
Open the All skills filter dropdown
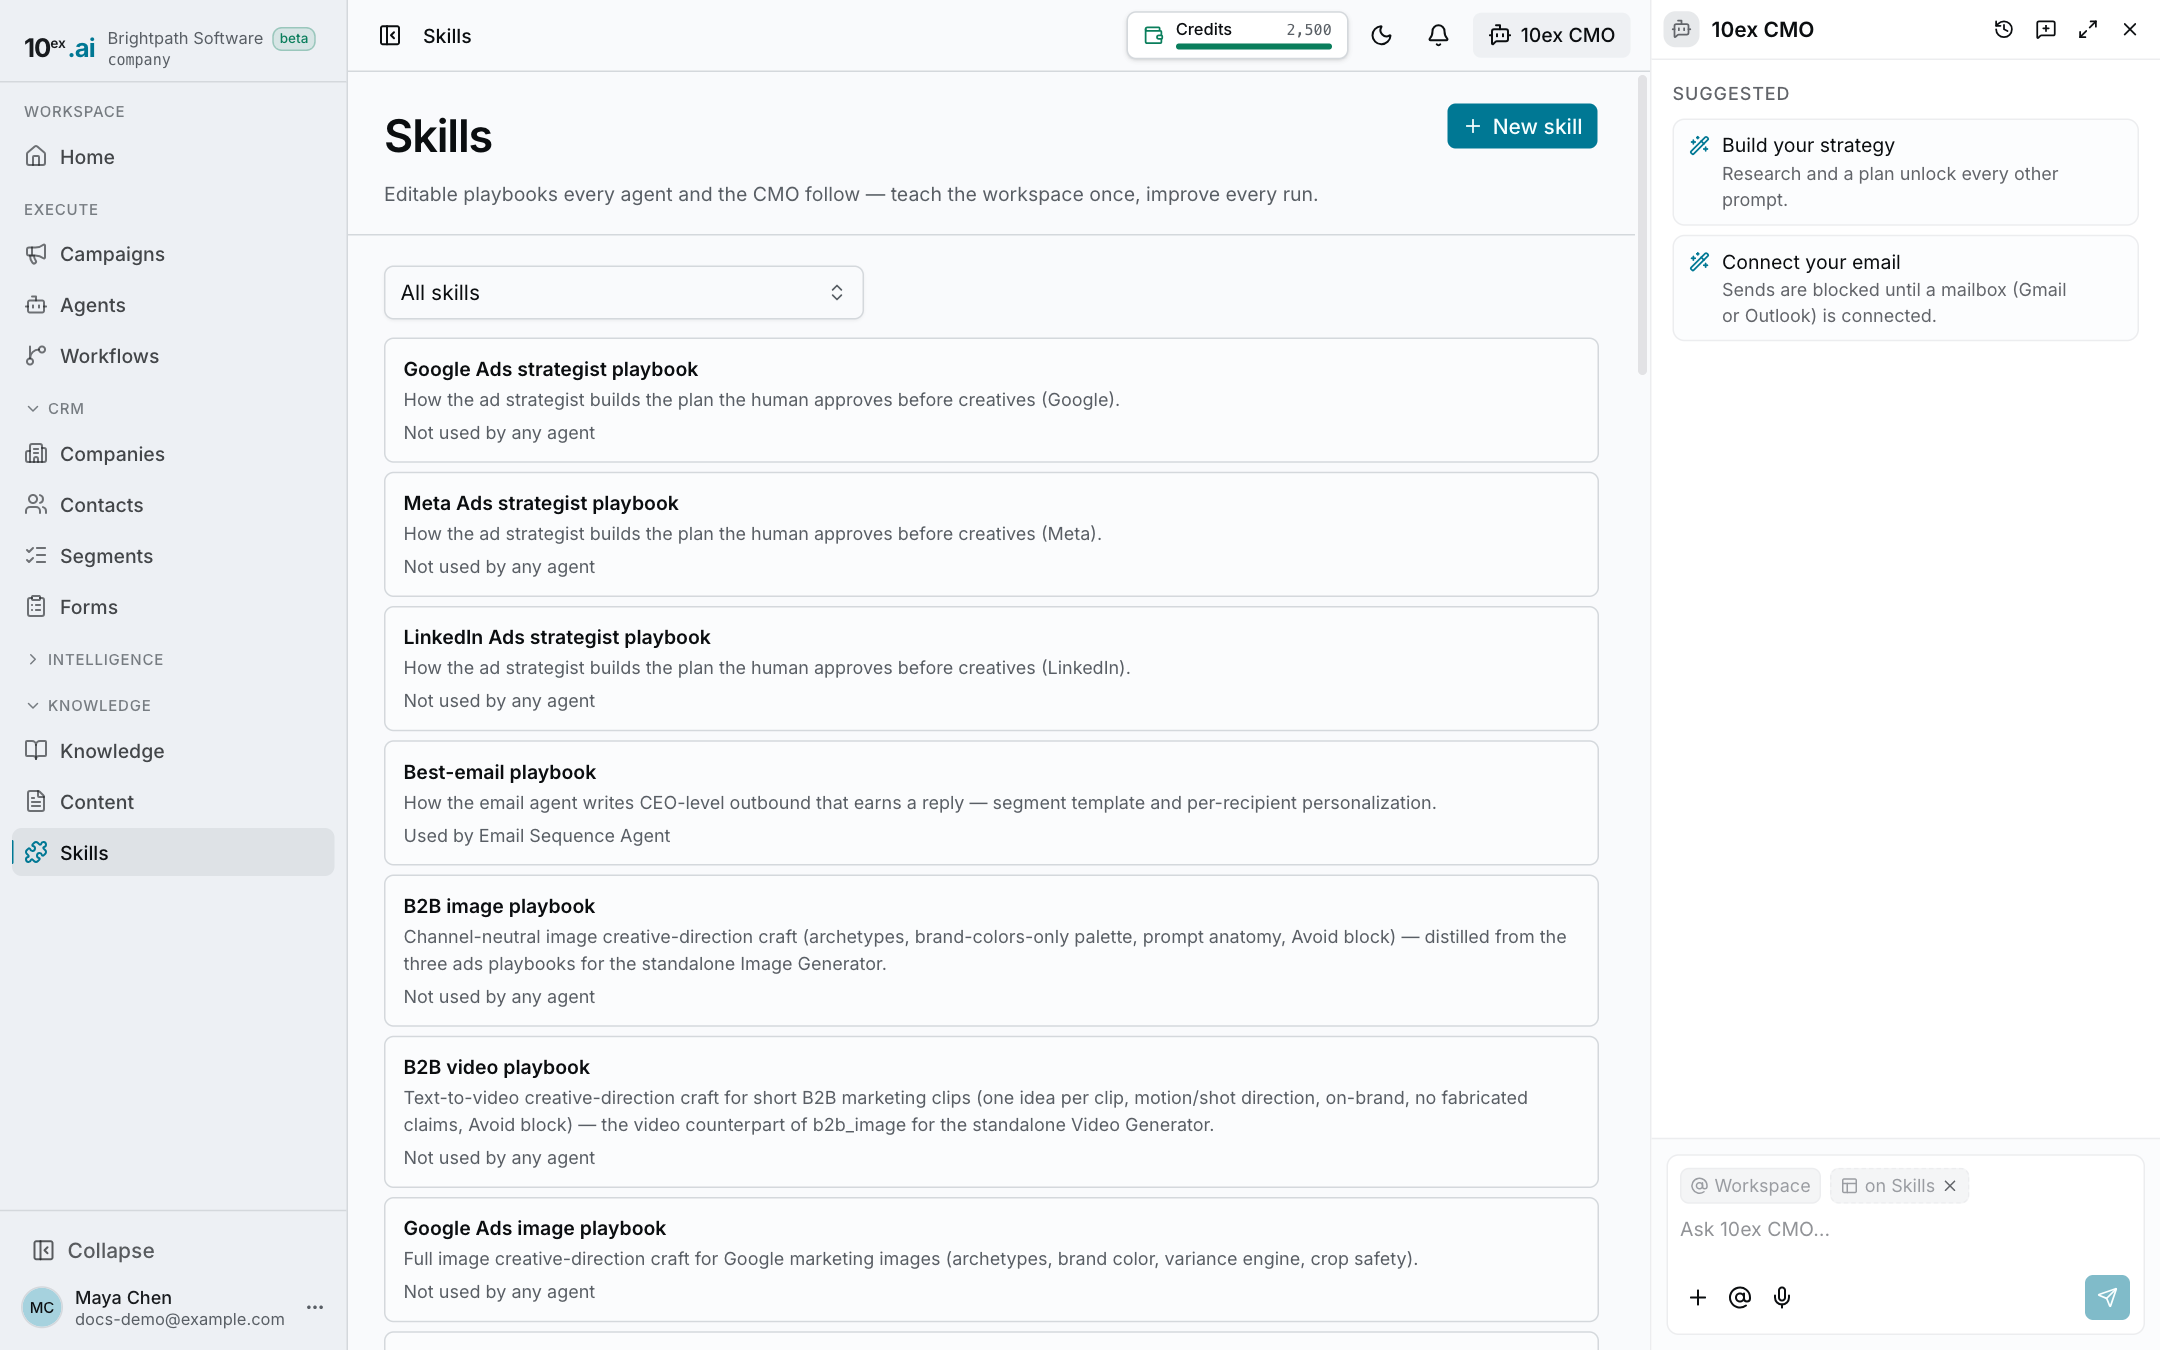click(x=623, y=293)
